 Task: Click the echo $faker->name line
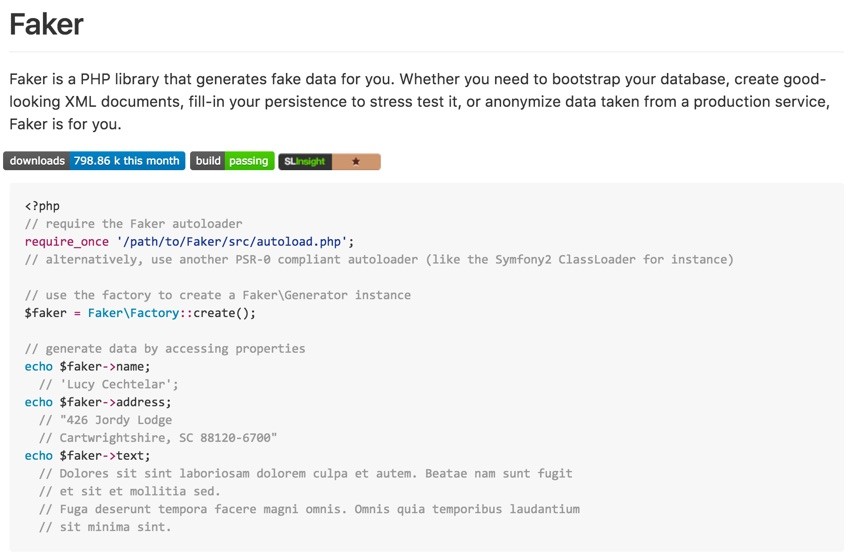(x=87, y=367)
